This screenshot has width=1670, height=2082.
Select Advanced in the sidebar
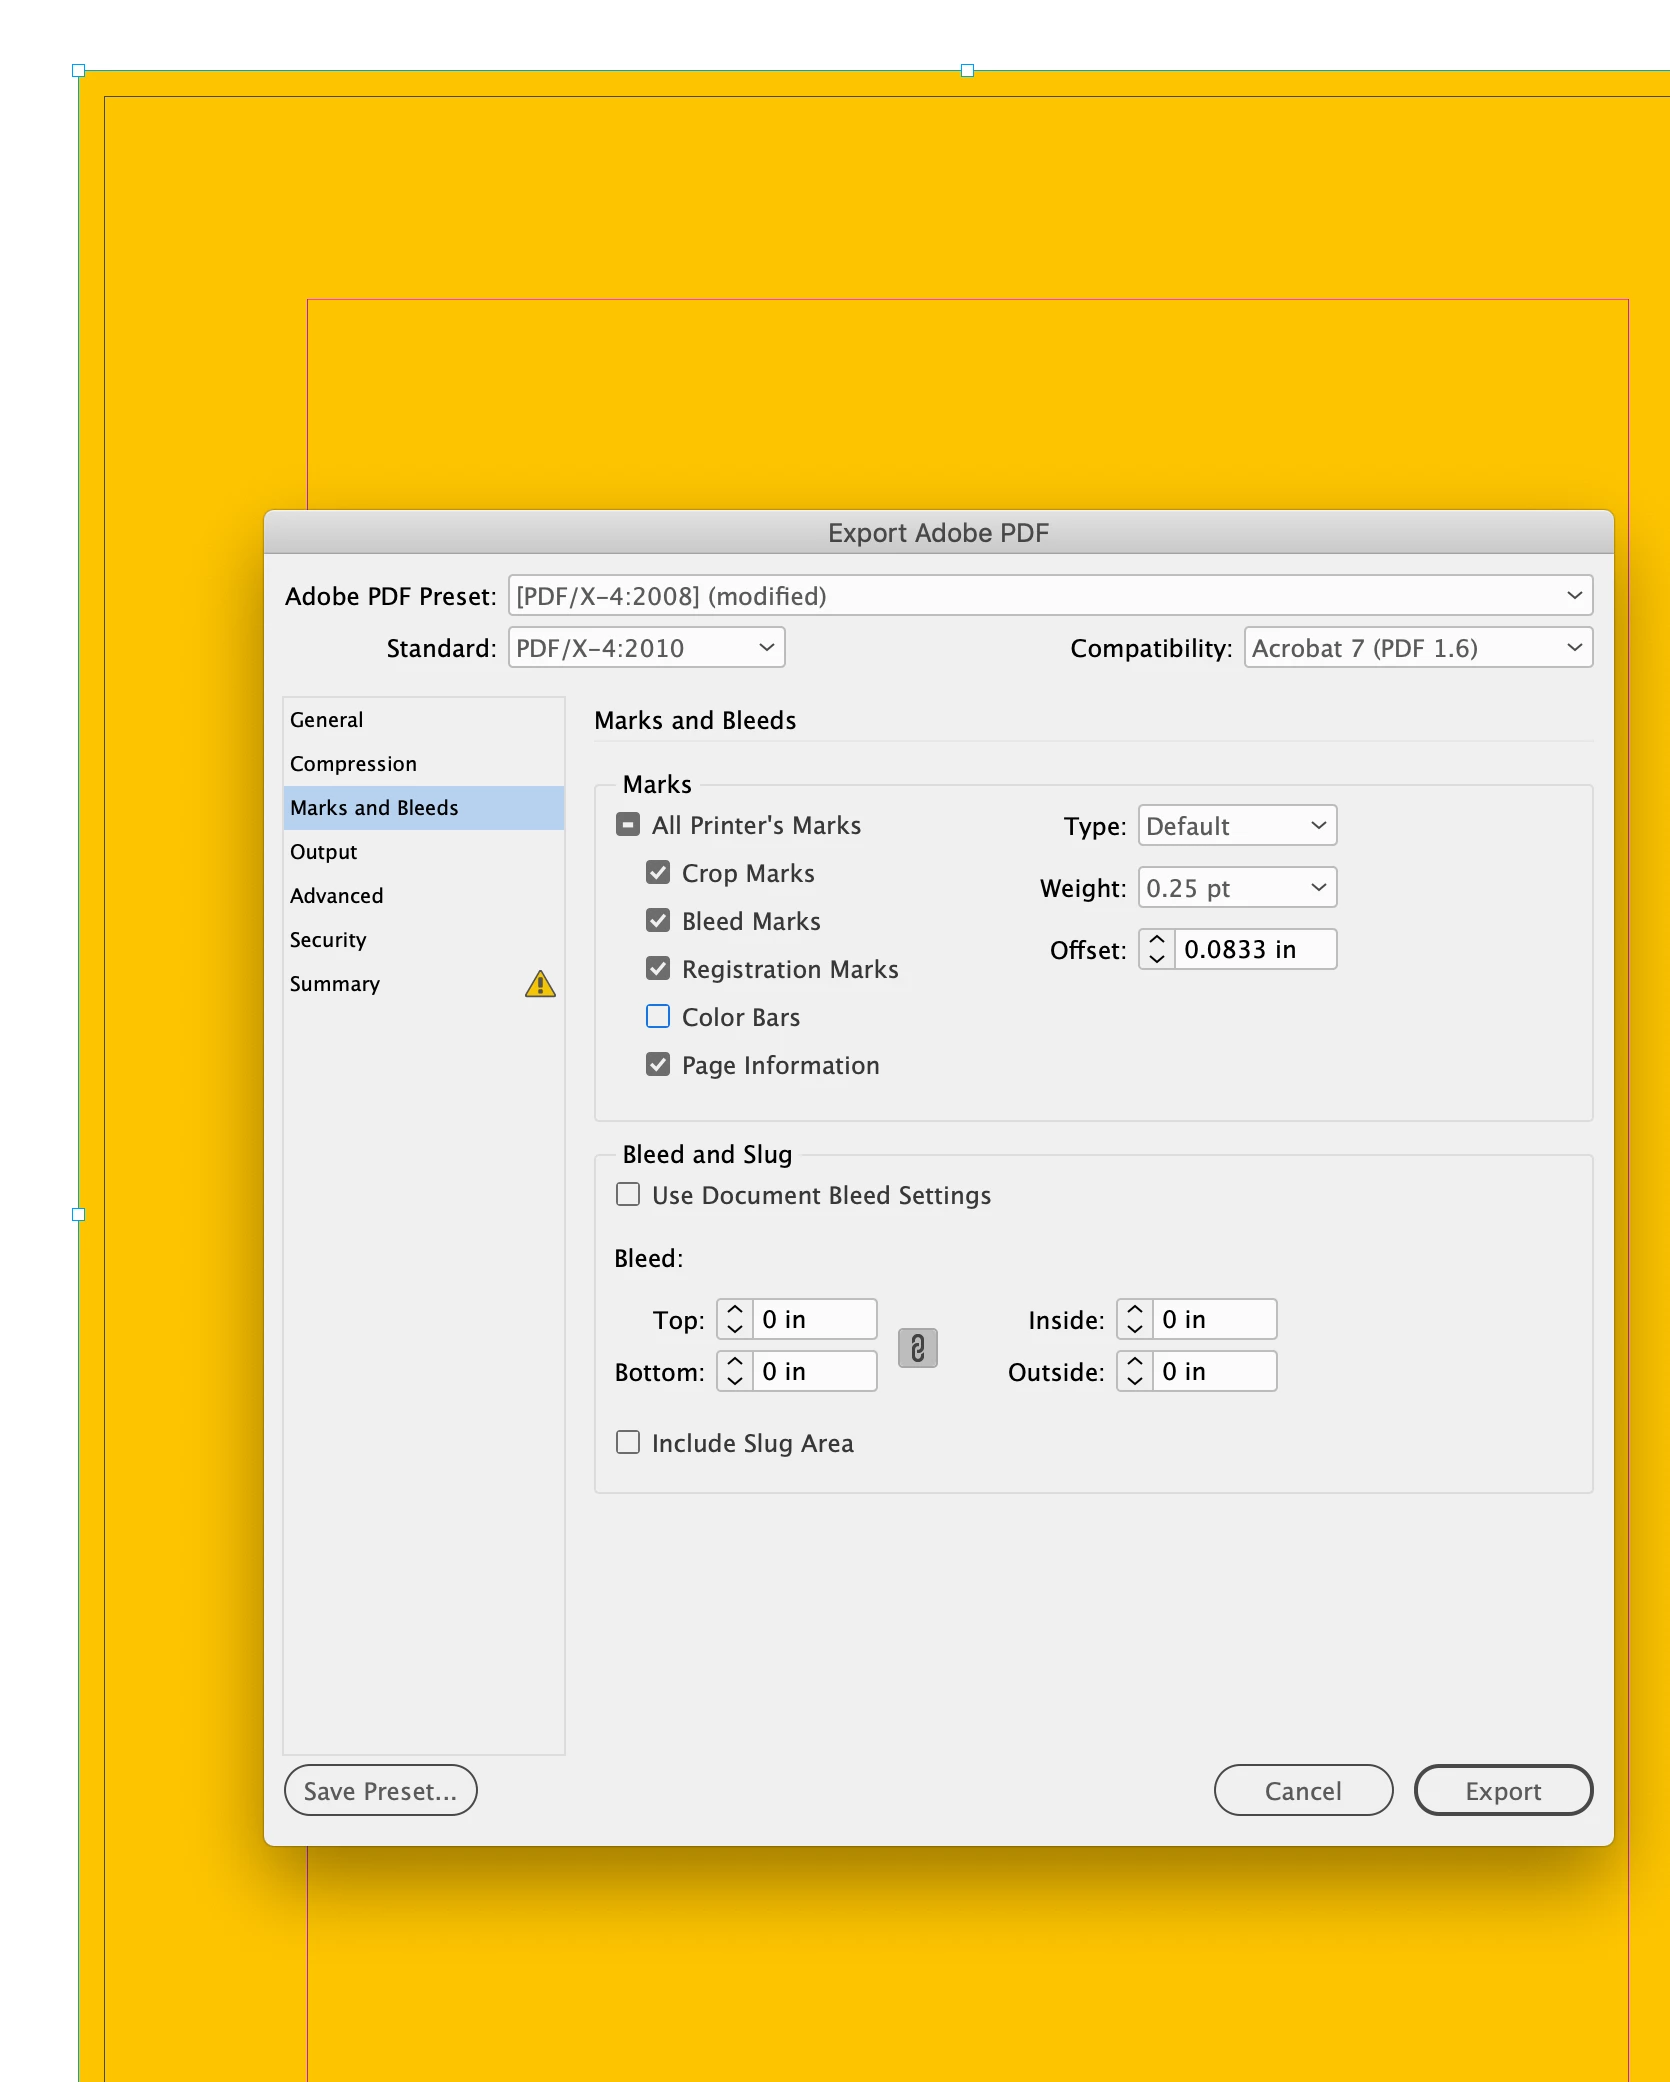click(424, 896)
